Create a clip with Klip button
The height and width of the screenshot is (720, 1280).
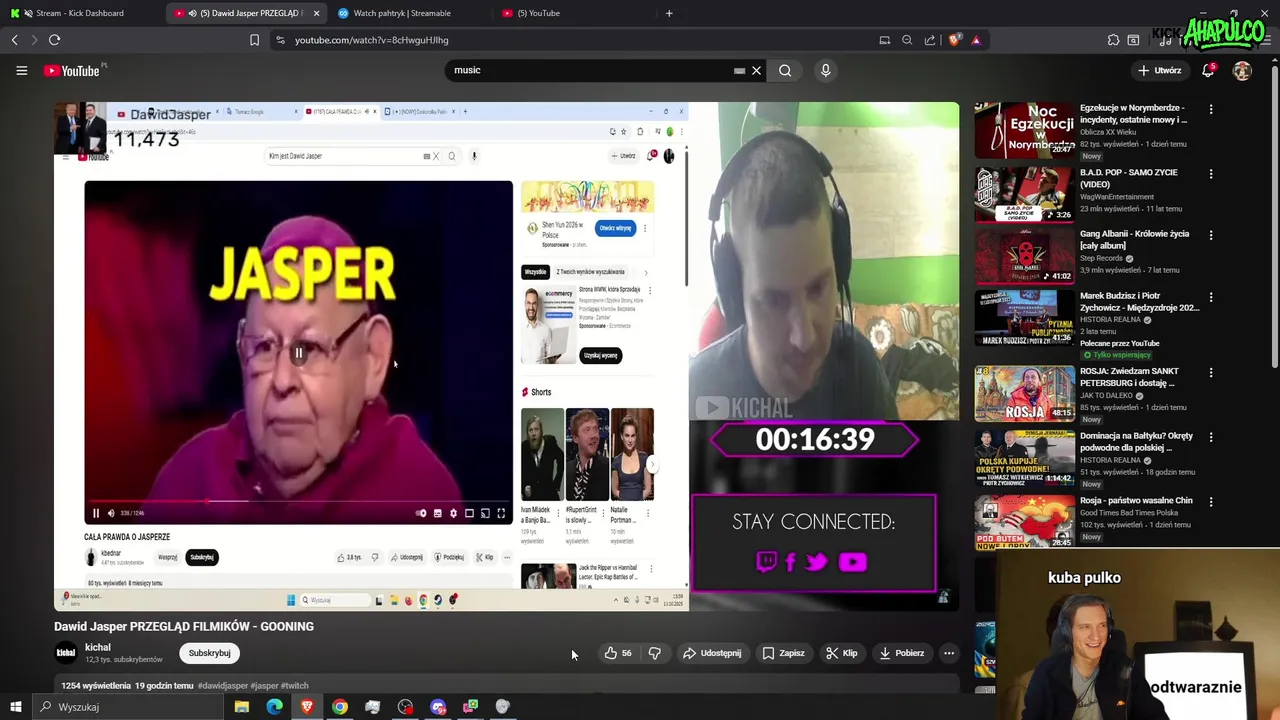pyautogui.click(x=841, y=653)
